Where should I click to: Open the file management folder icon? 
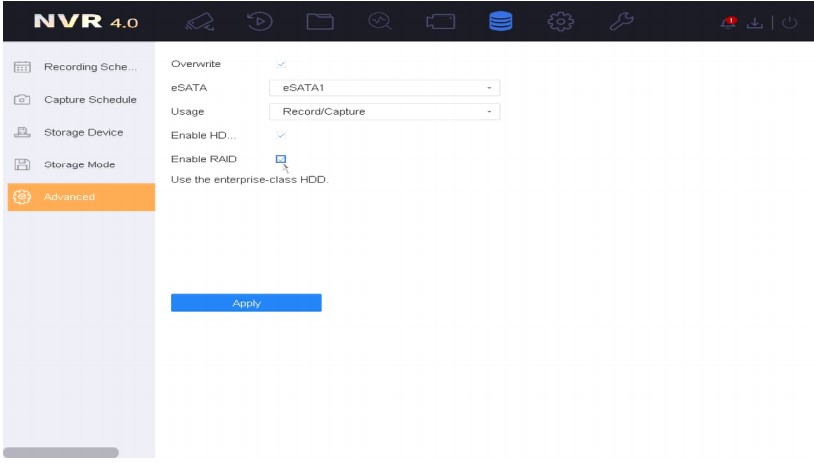[318, 21]
